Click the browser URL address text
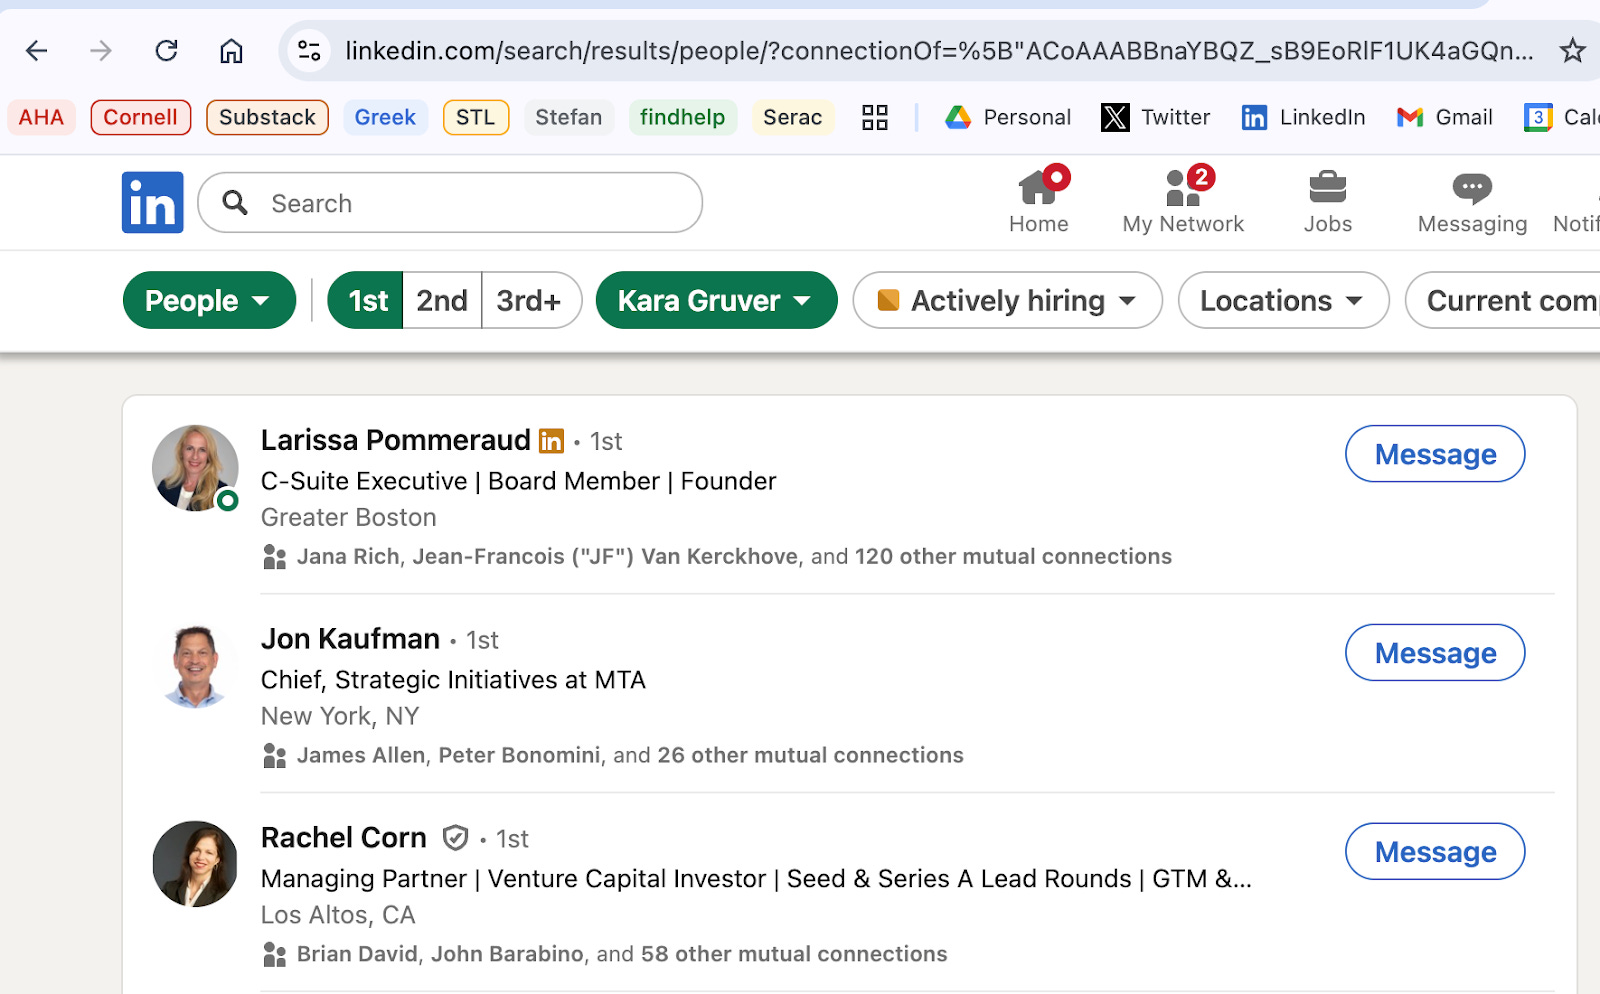 939,51
